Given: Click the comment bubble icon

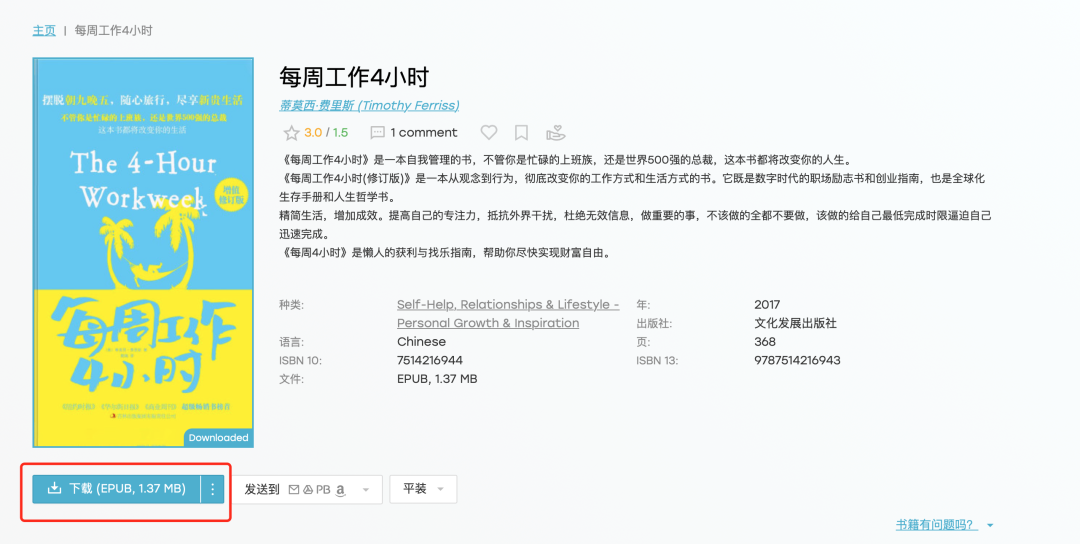Looking at the screenshot, I should 377,133.
